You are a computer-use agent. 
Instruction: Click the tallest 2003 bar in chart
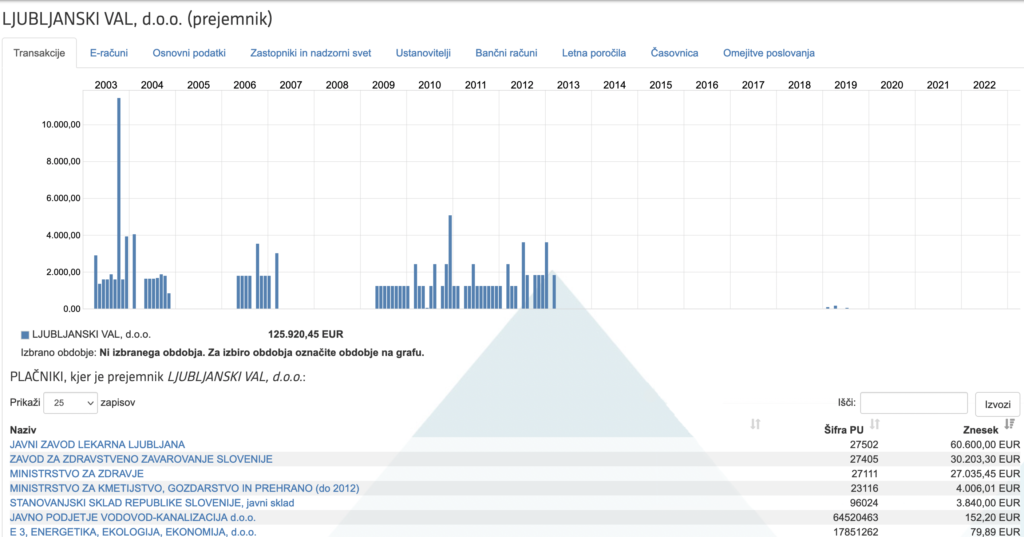point(119,203)
